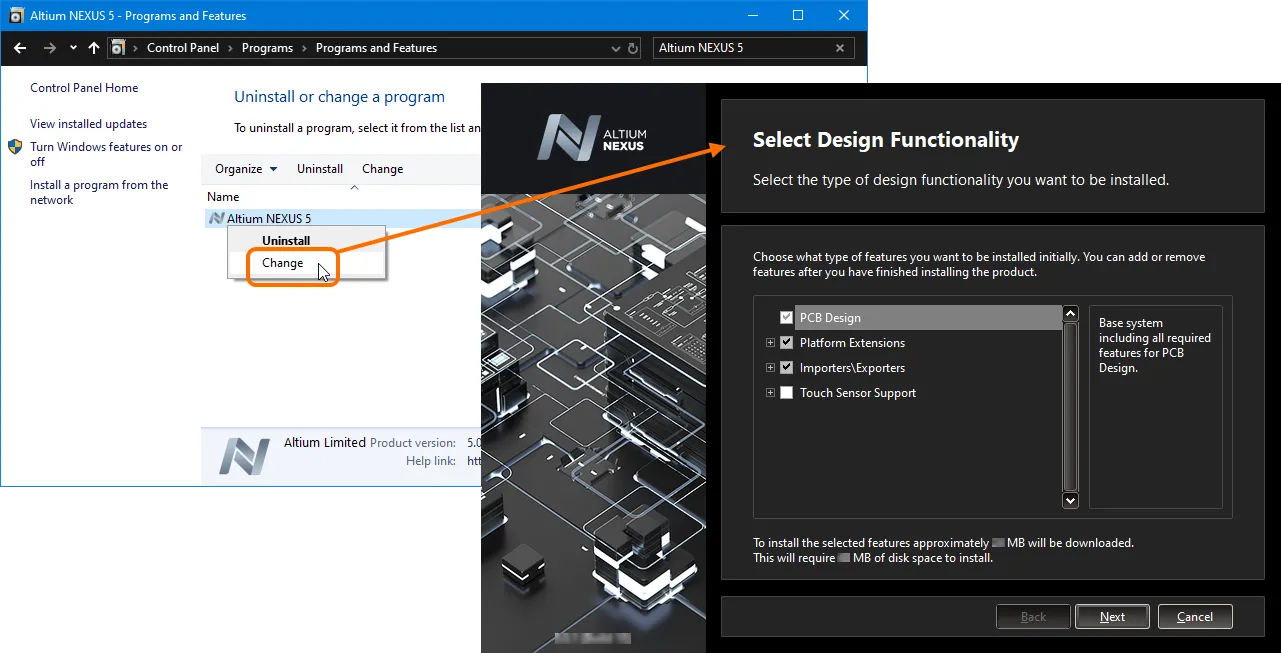Open the recent locations dropdown arrow
This screenshot has width=1281, height=653.
73,48
